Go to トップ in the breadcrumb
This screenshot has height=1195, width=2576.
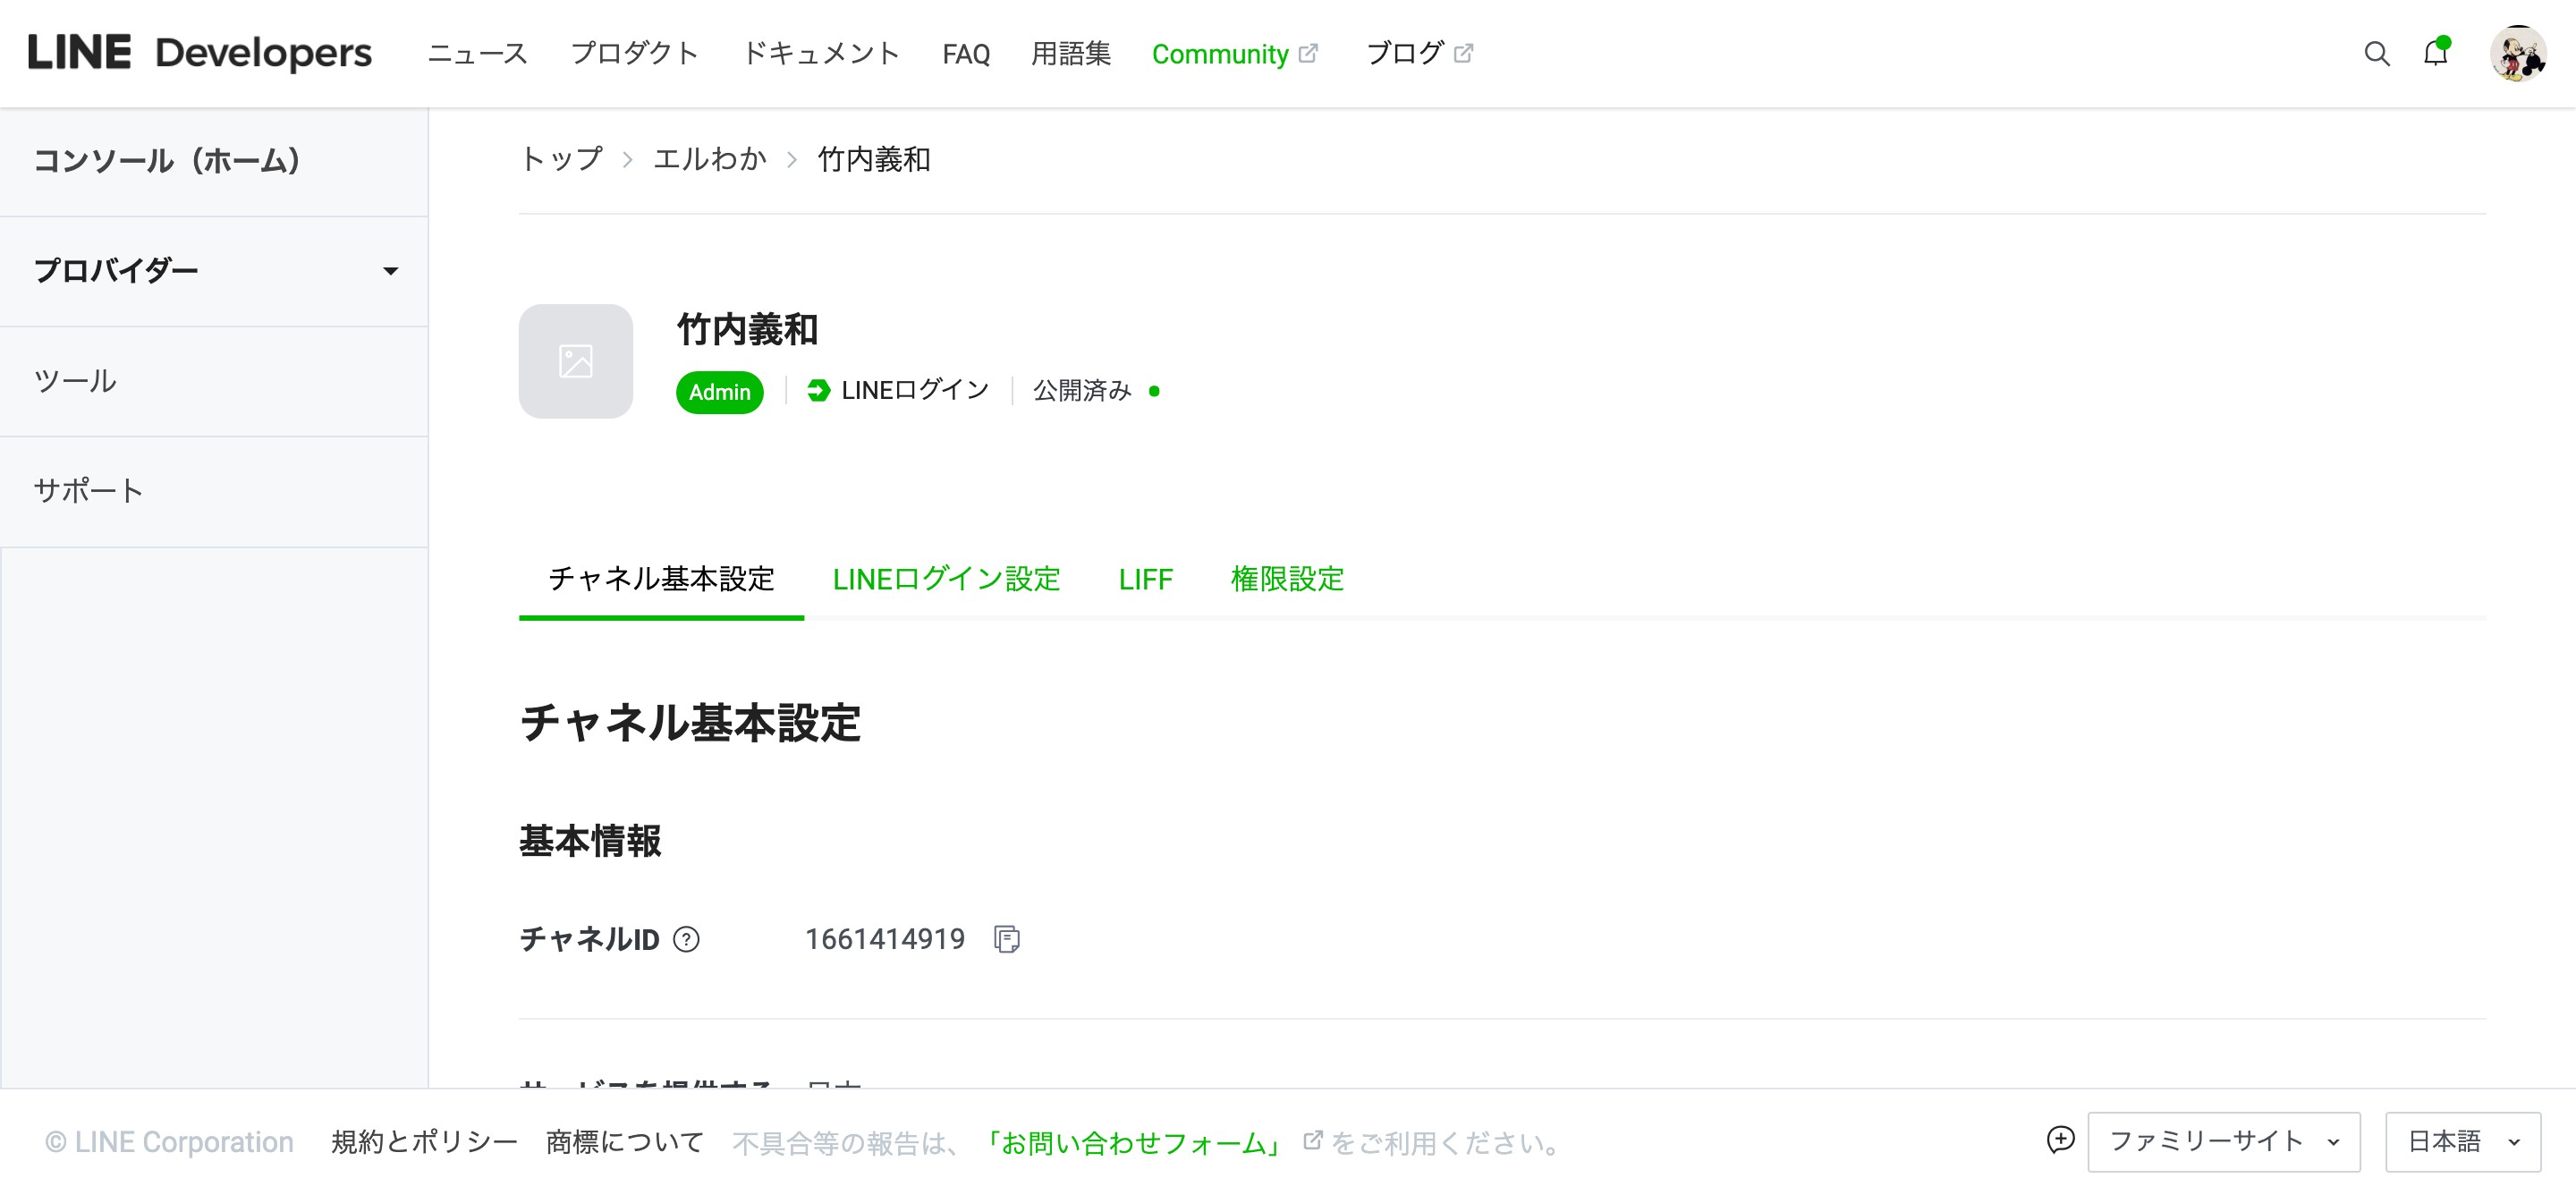(561, 159)
